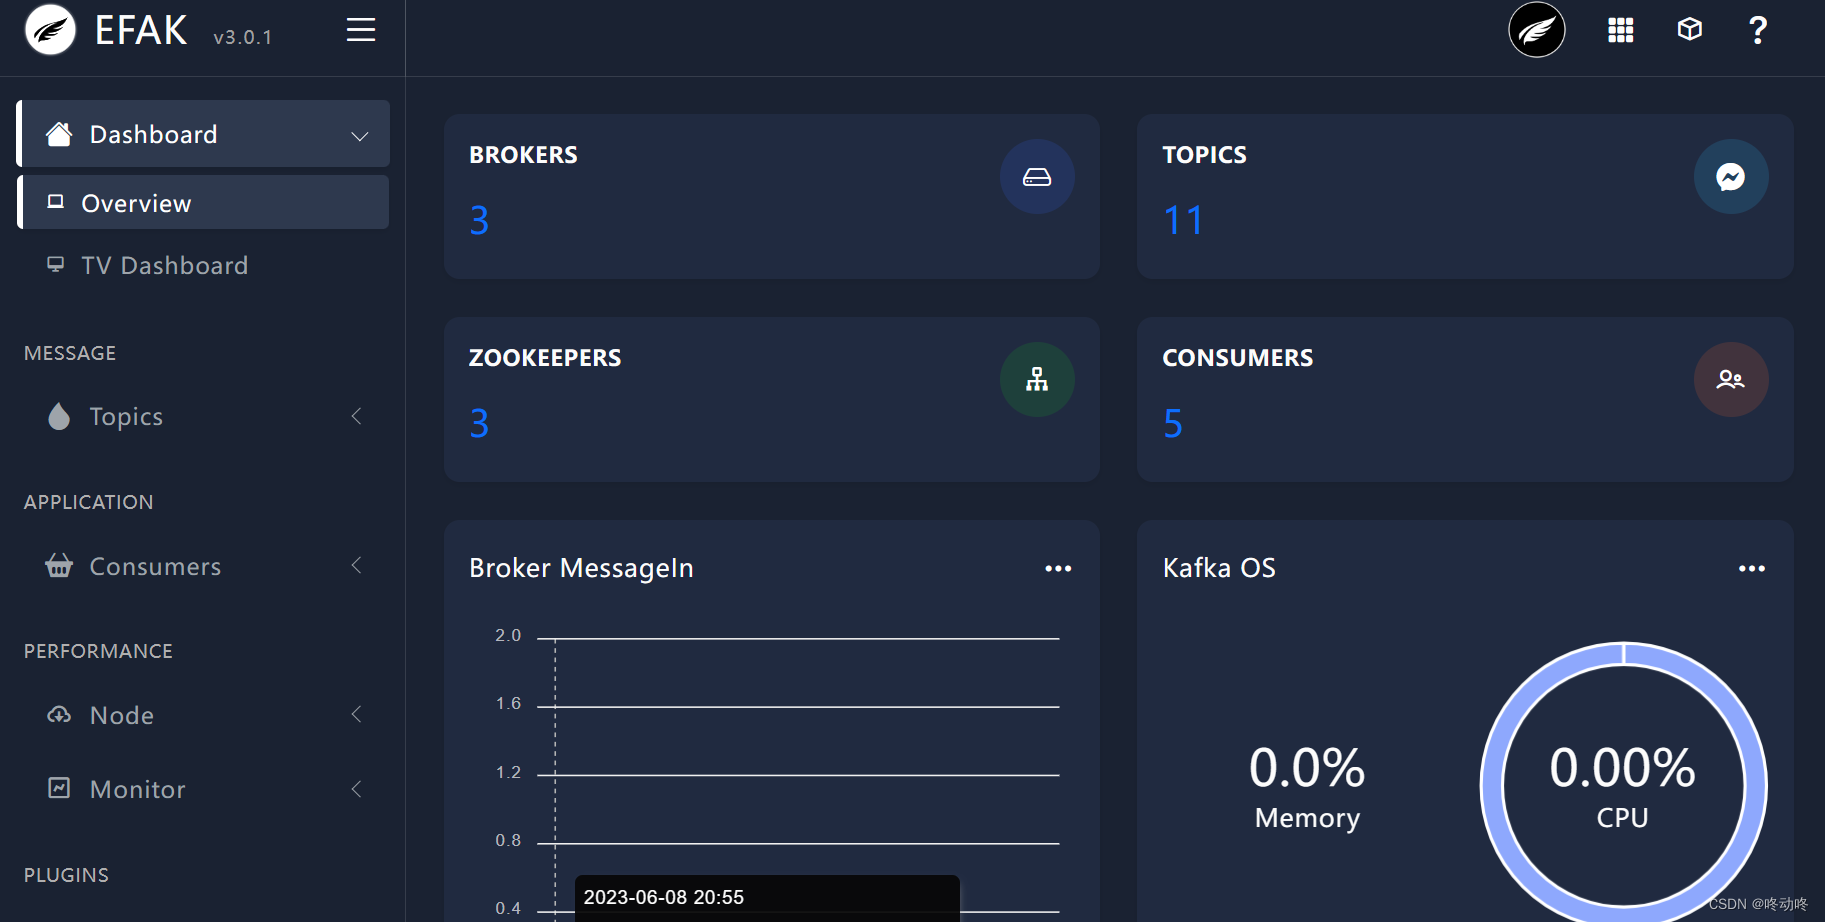Click the Topics messenger icon
The height and width of the screenshot is (922, 1825).
1731,177
